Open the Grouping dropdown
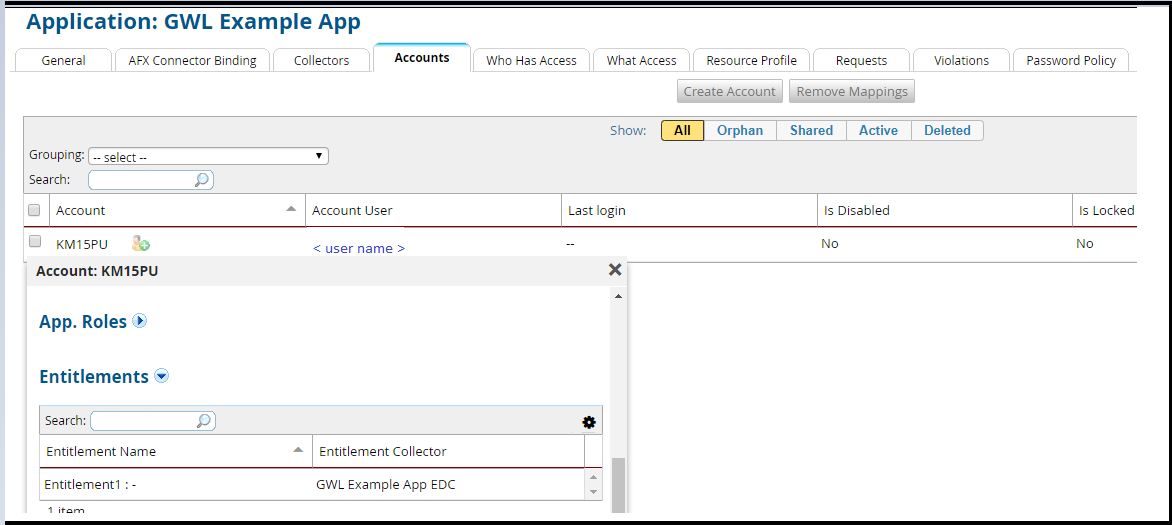The height and width of the screenshot is (525, 1172). (208, 157)
